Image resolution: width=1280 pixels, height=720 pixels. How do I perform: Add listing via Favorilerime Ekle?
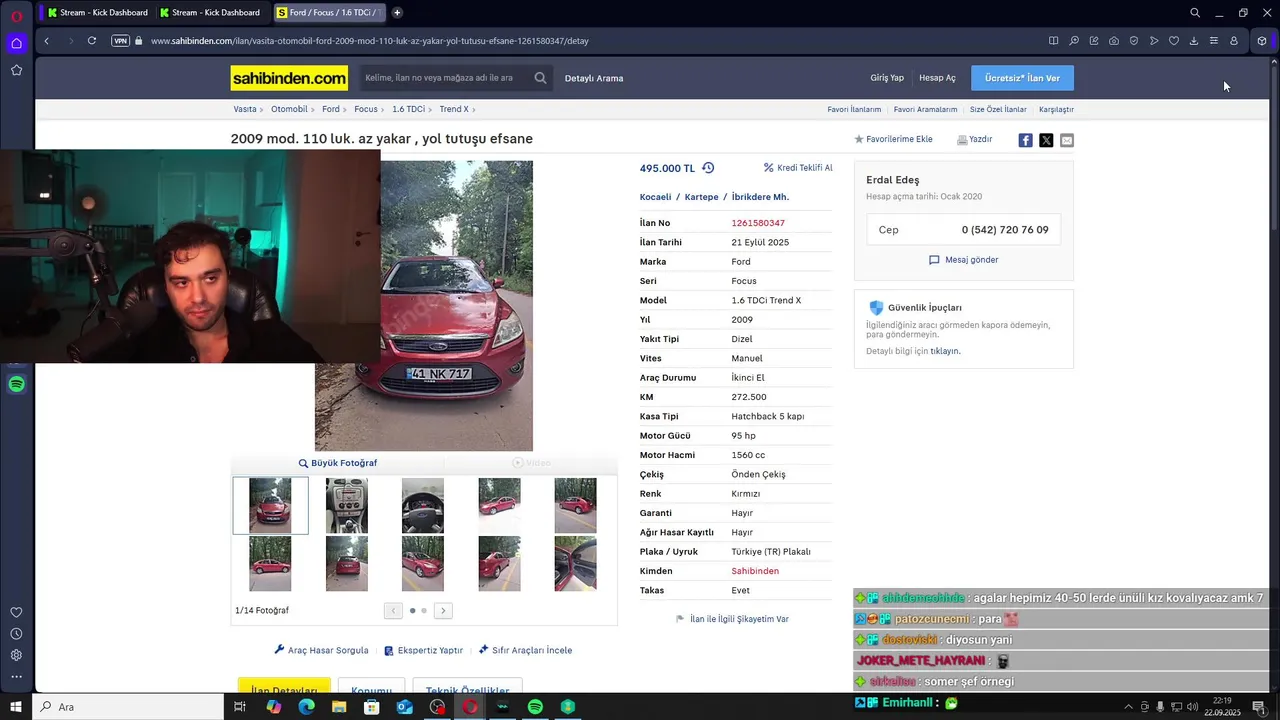tap(893, 140)
